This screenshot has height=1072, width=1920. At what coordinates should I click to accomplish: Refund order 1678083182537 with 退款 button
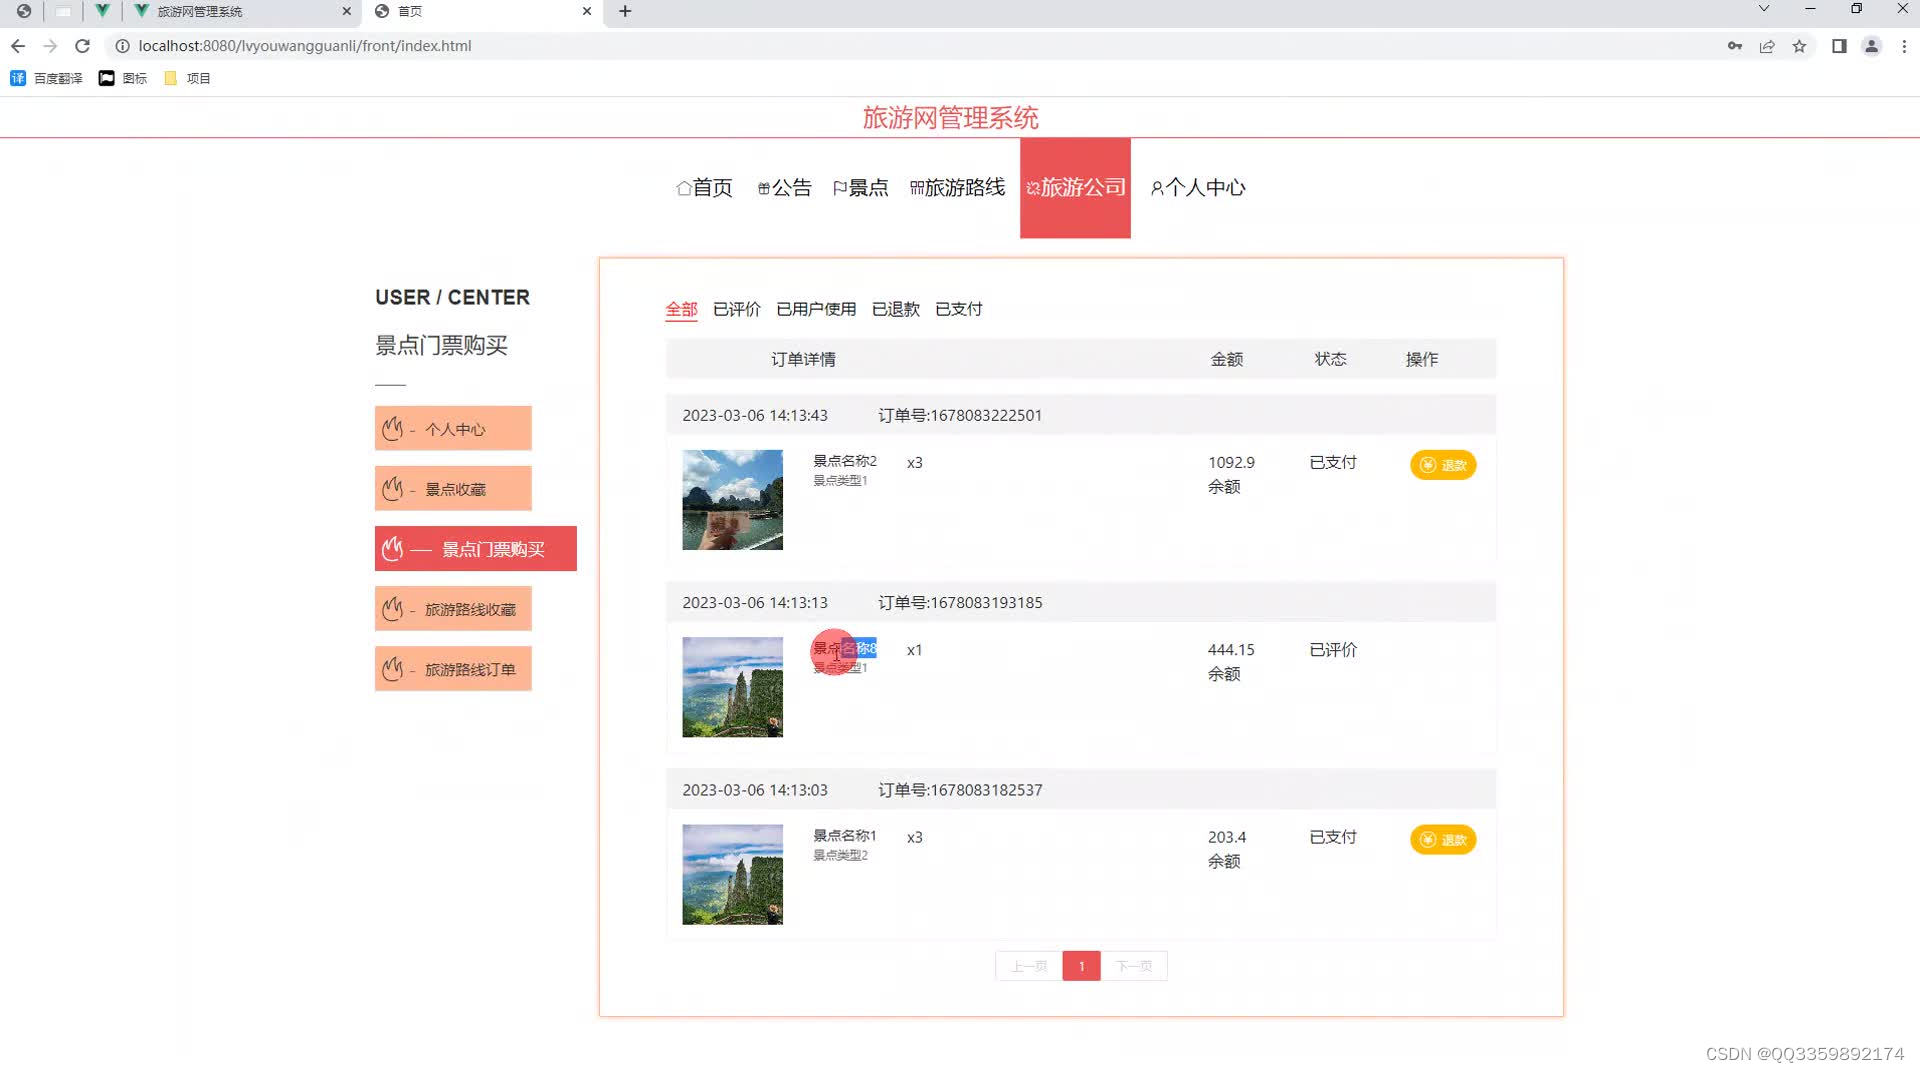1443,840
